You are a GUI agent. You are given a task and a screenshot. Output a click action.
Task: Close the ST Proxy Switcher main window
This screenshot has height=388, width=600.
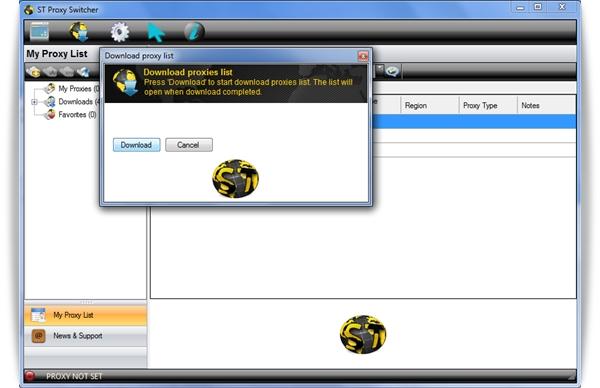562,7
